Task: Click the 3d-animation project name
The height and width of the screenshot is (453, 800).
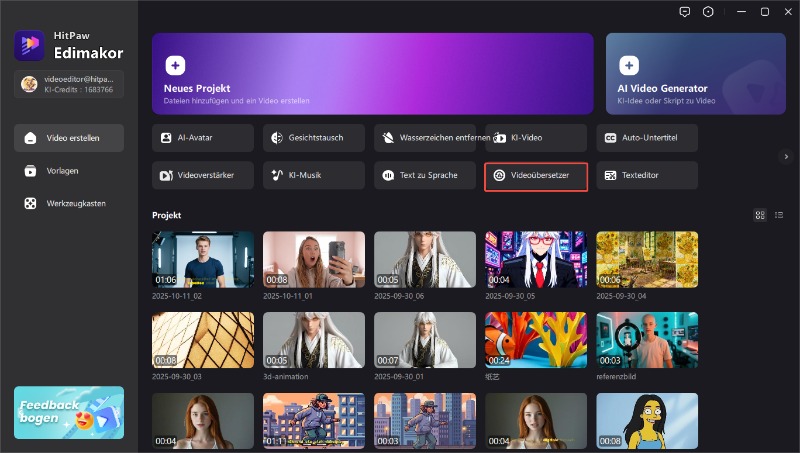Action: (x=286, y=376)
